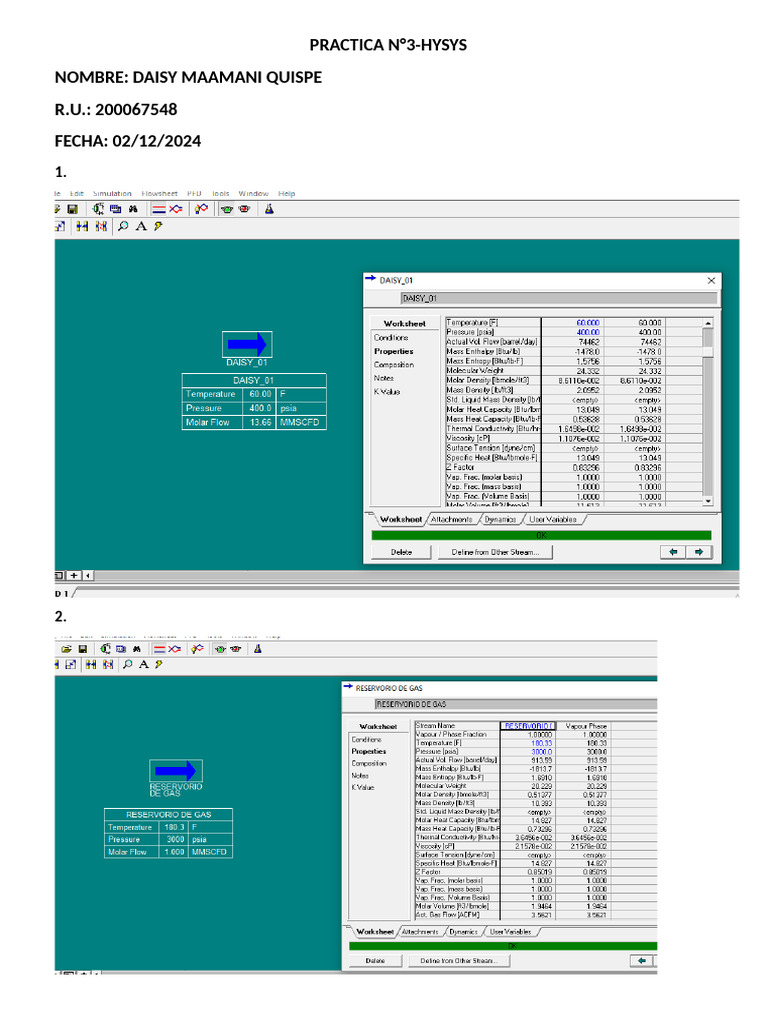Open the Window menu

[253, 193]
